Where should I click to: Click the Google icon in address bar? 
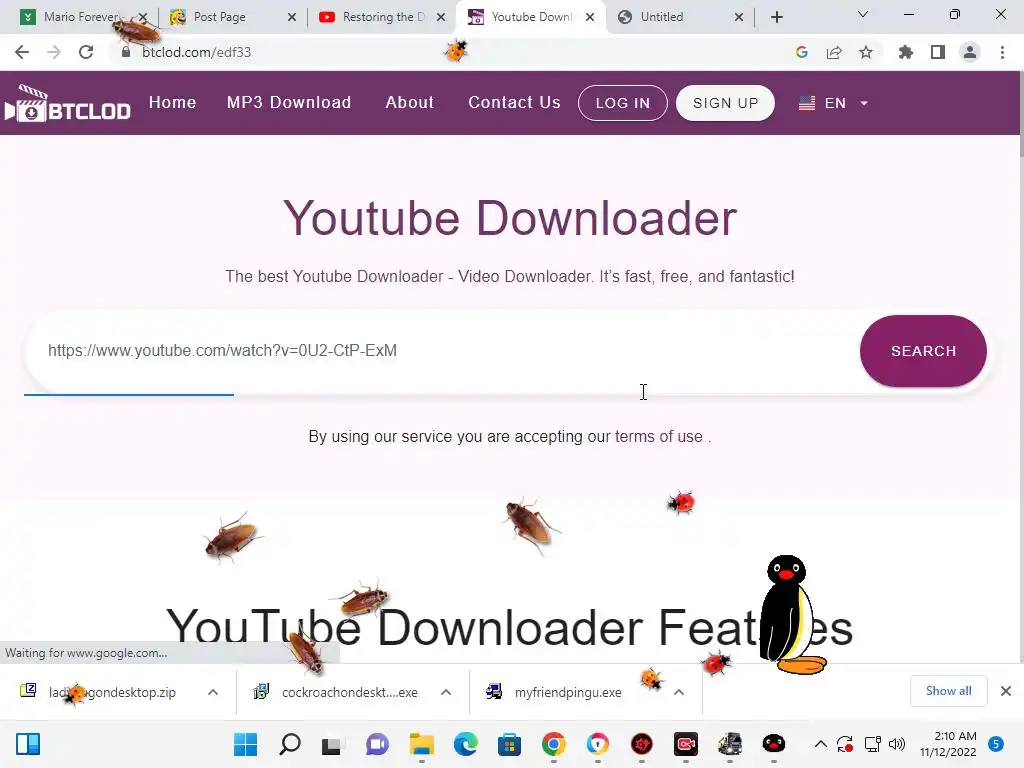tap(802, 52)
